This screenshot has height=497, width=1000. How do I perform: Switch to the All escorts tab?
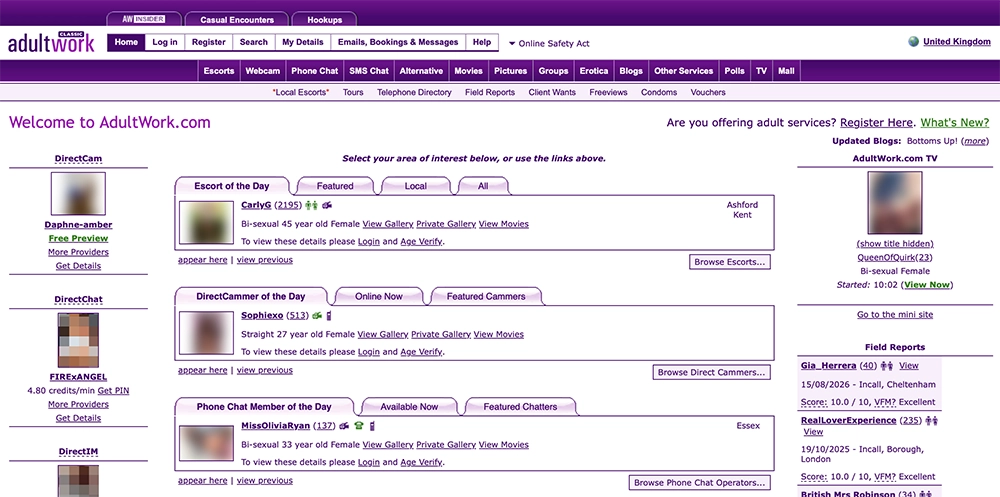483,186
